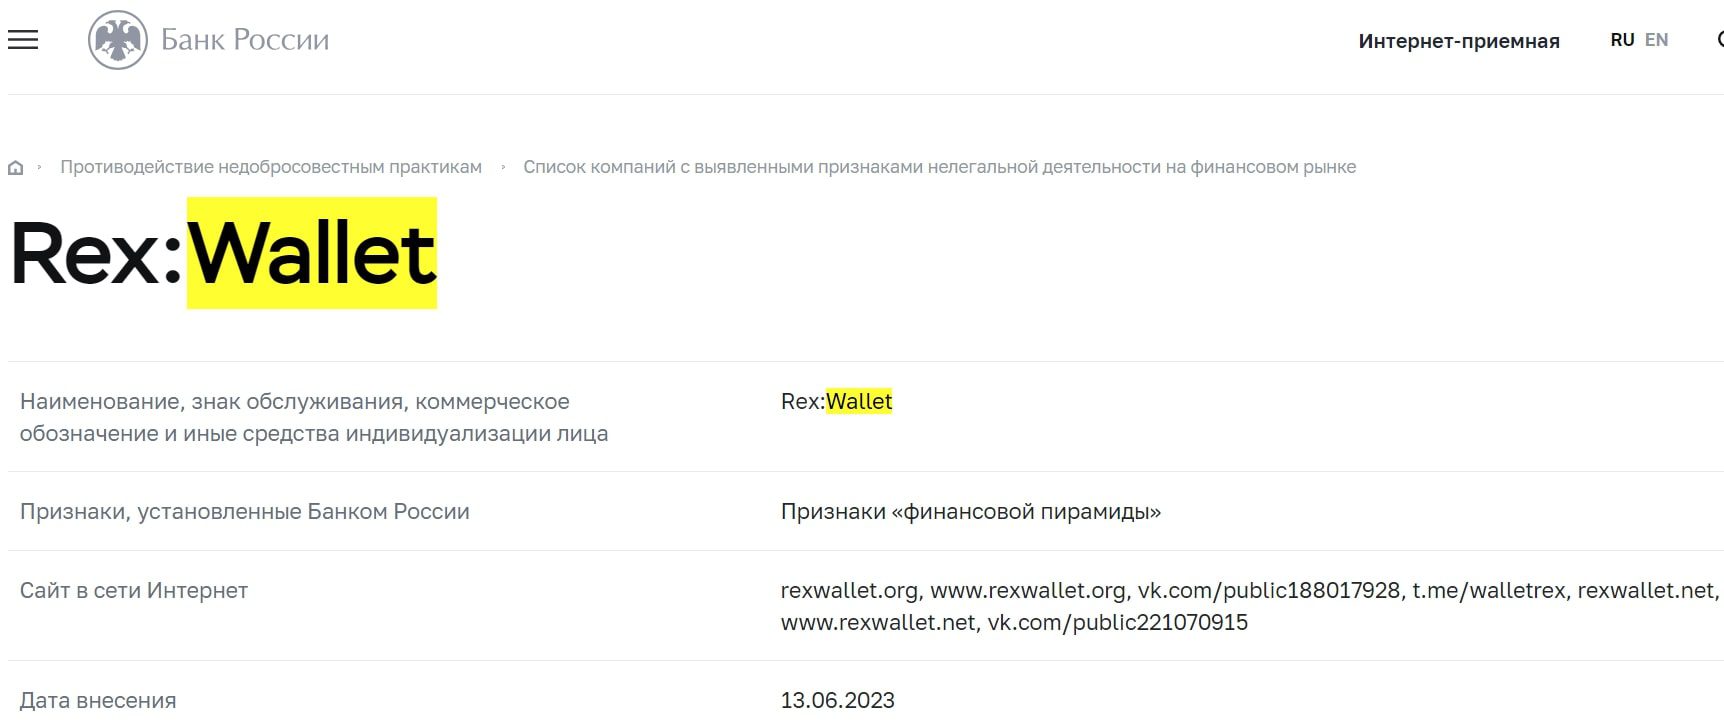Click the Наименование, знак обслуживания row label
Screen dimensions: 1724x726
314,417
